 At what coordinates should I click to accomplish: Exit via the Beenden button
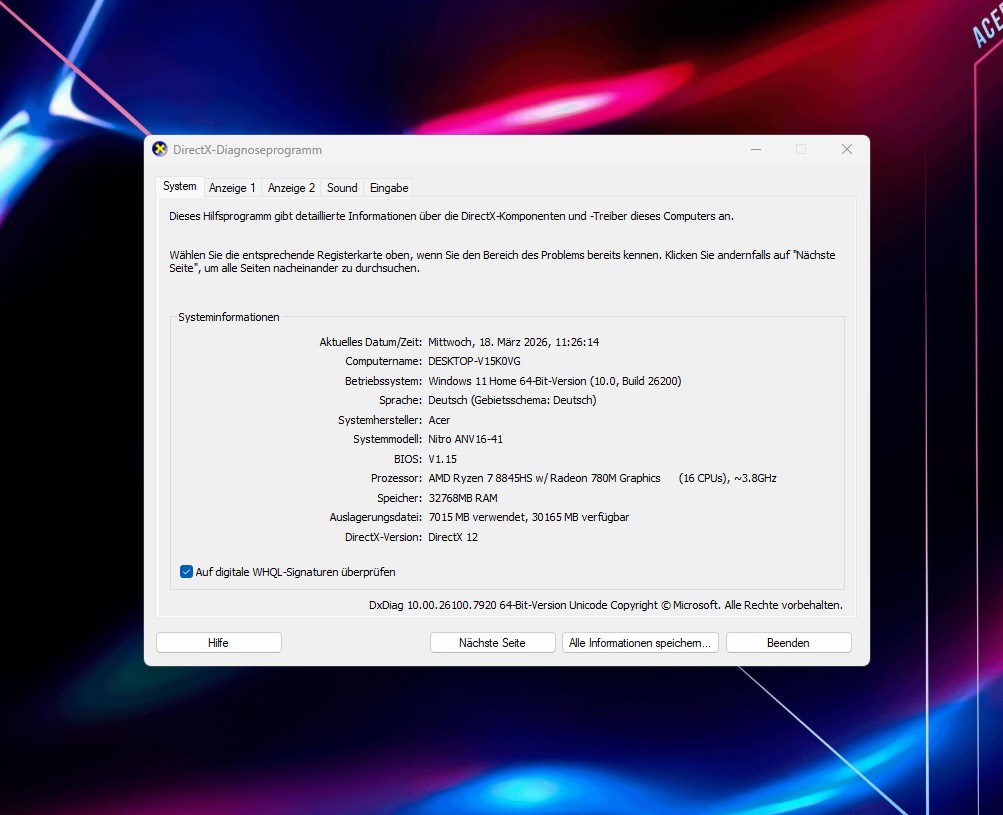tap(788, 643)
